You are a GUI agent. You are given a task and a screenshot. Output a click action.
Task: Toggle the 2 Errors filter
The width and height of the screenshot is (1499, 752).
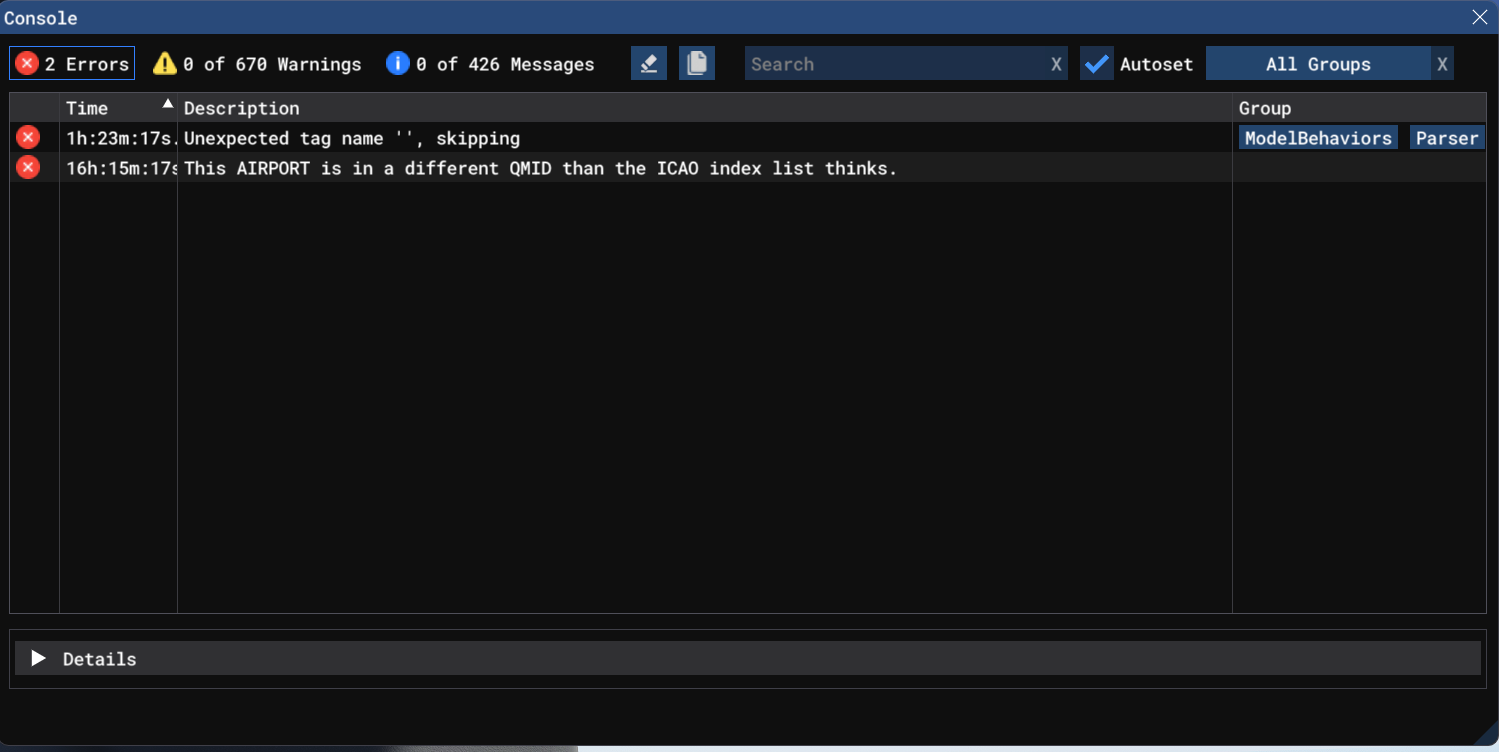pos(72,64)
